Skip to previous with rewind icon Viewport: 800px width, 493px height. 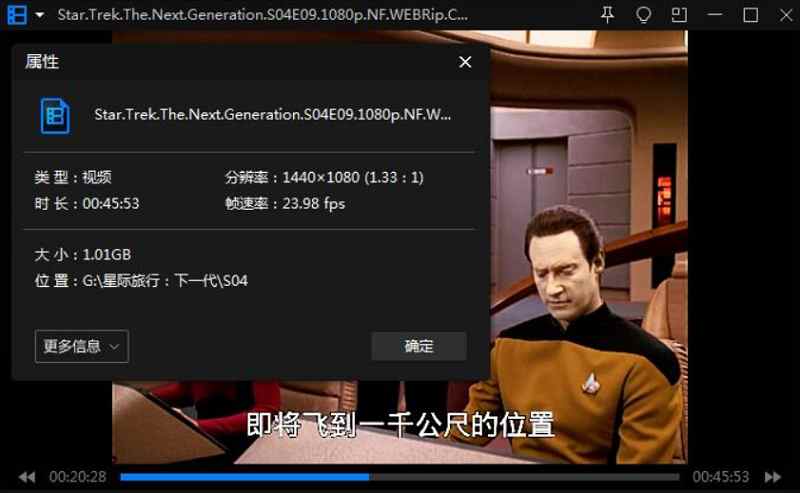click(27, 477)
